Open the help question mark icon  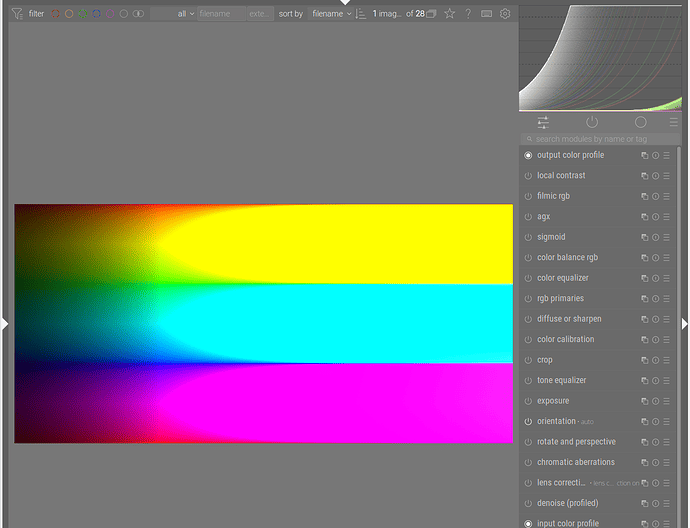coord(468,14)
